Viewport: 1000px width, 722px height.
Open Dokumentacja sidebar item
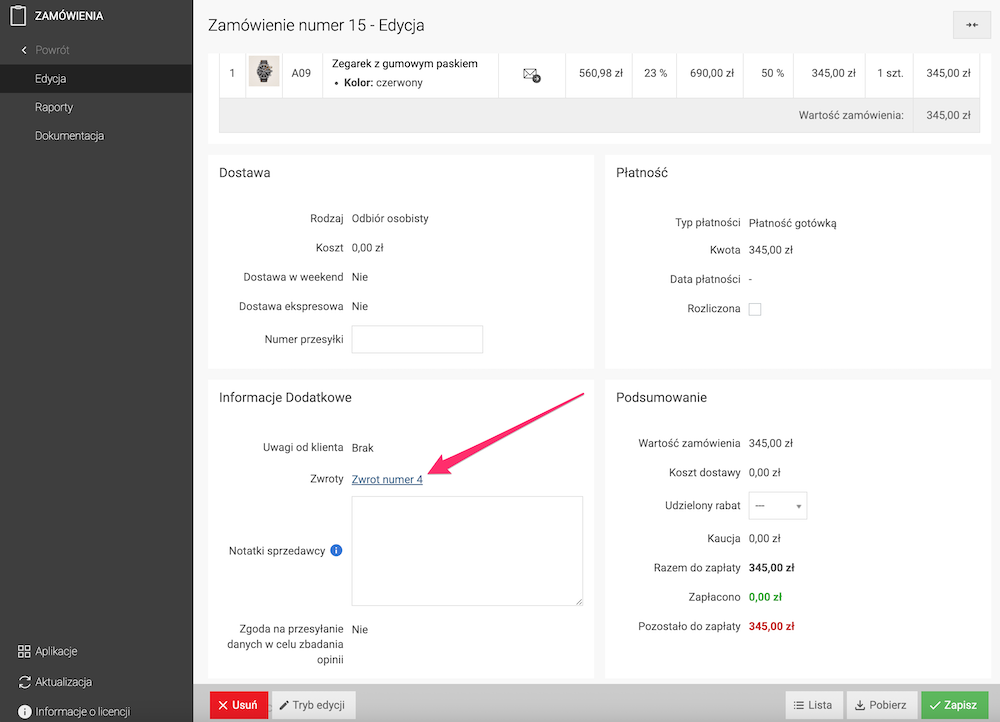(x=70, y=136)
